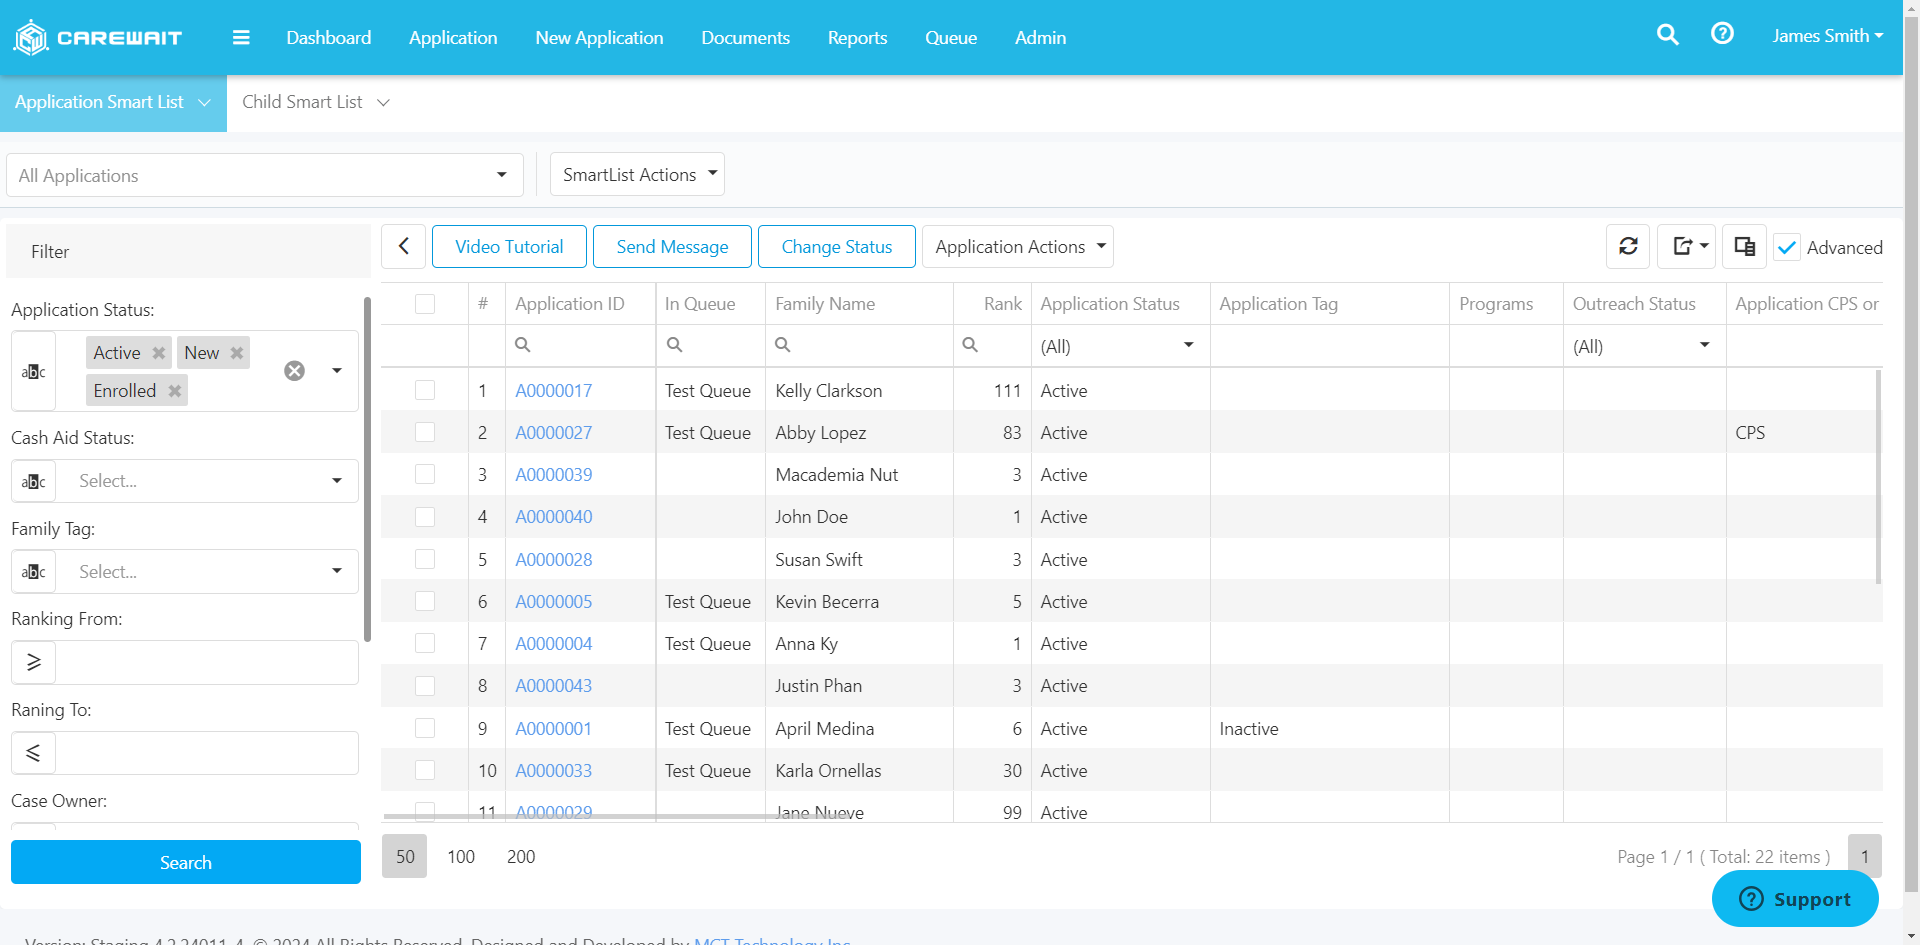Click the Raning To input field

(207, 753)
